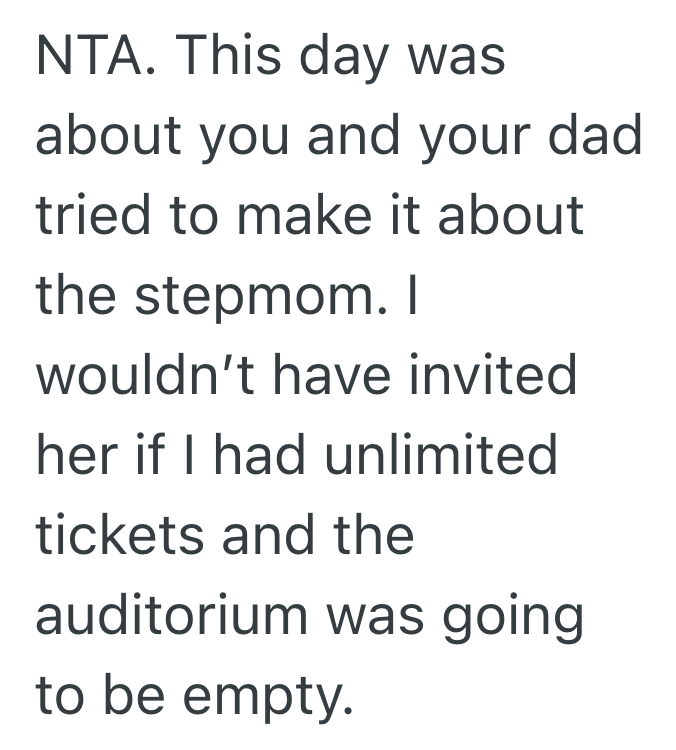Click the word "invited"
676x750 pixels.
[493, 374]
